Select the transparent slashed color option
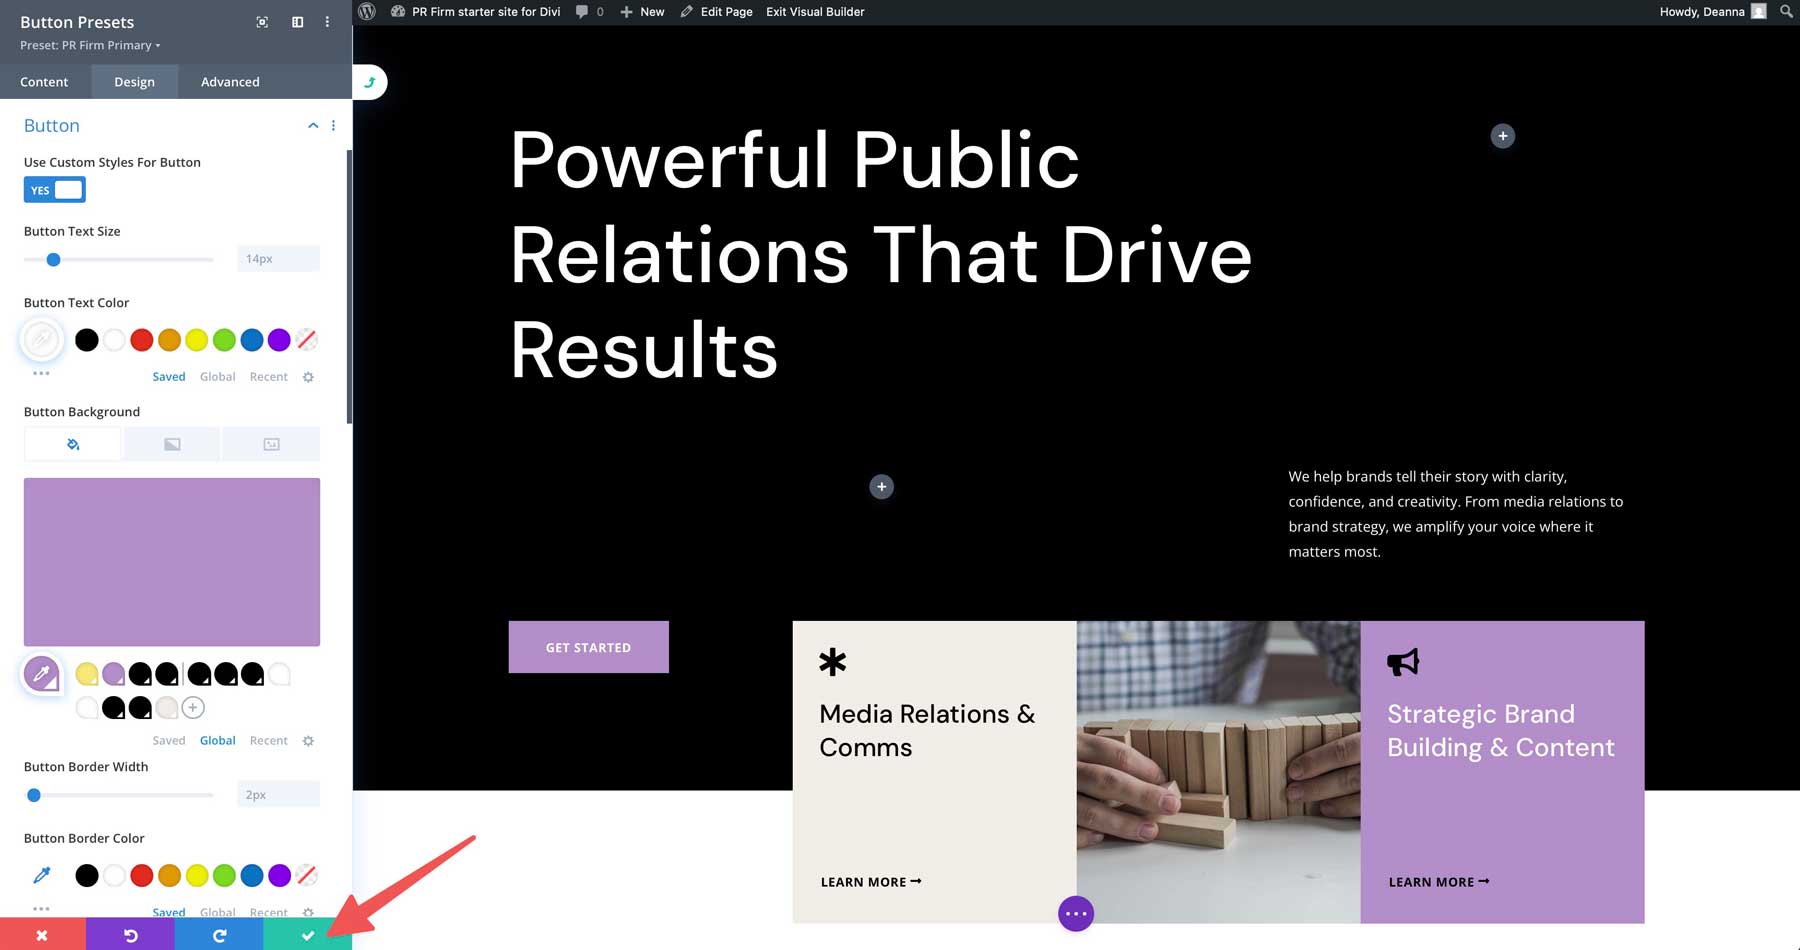Screen dimensions: 1800x950 (x=306, y=340)
